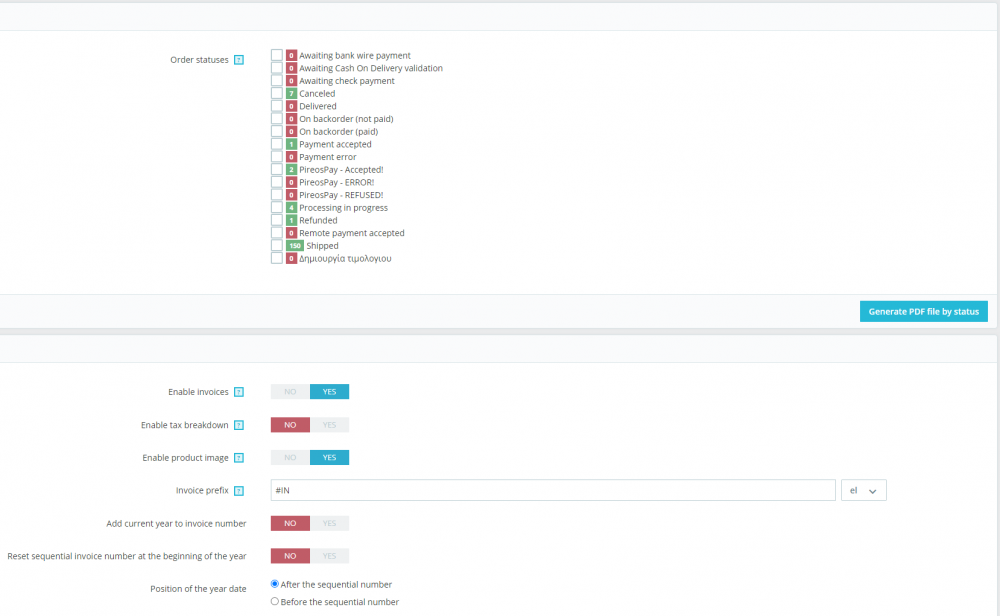Viewport: 1000px width, 616px height.
Task: Enable adding current year to invoice number
Action: tap(330, 523)
